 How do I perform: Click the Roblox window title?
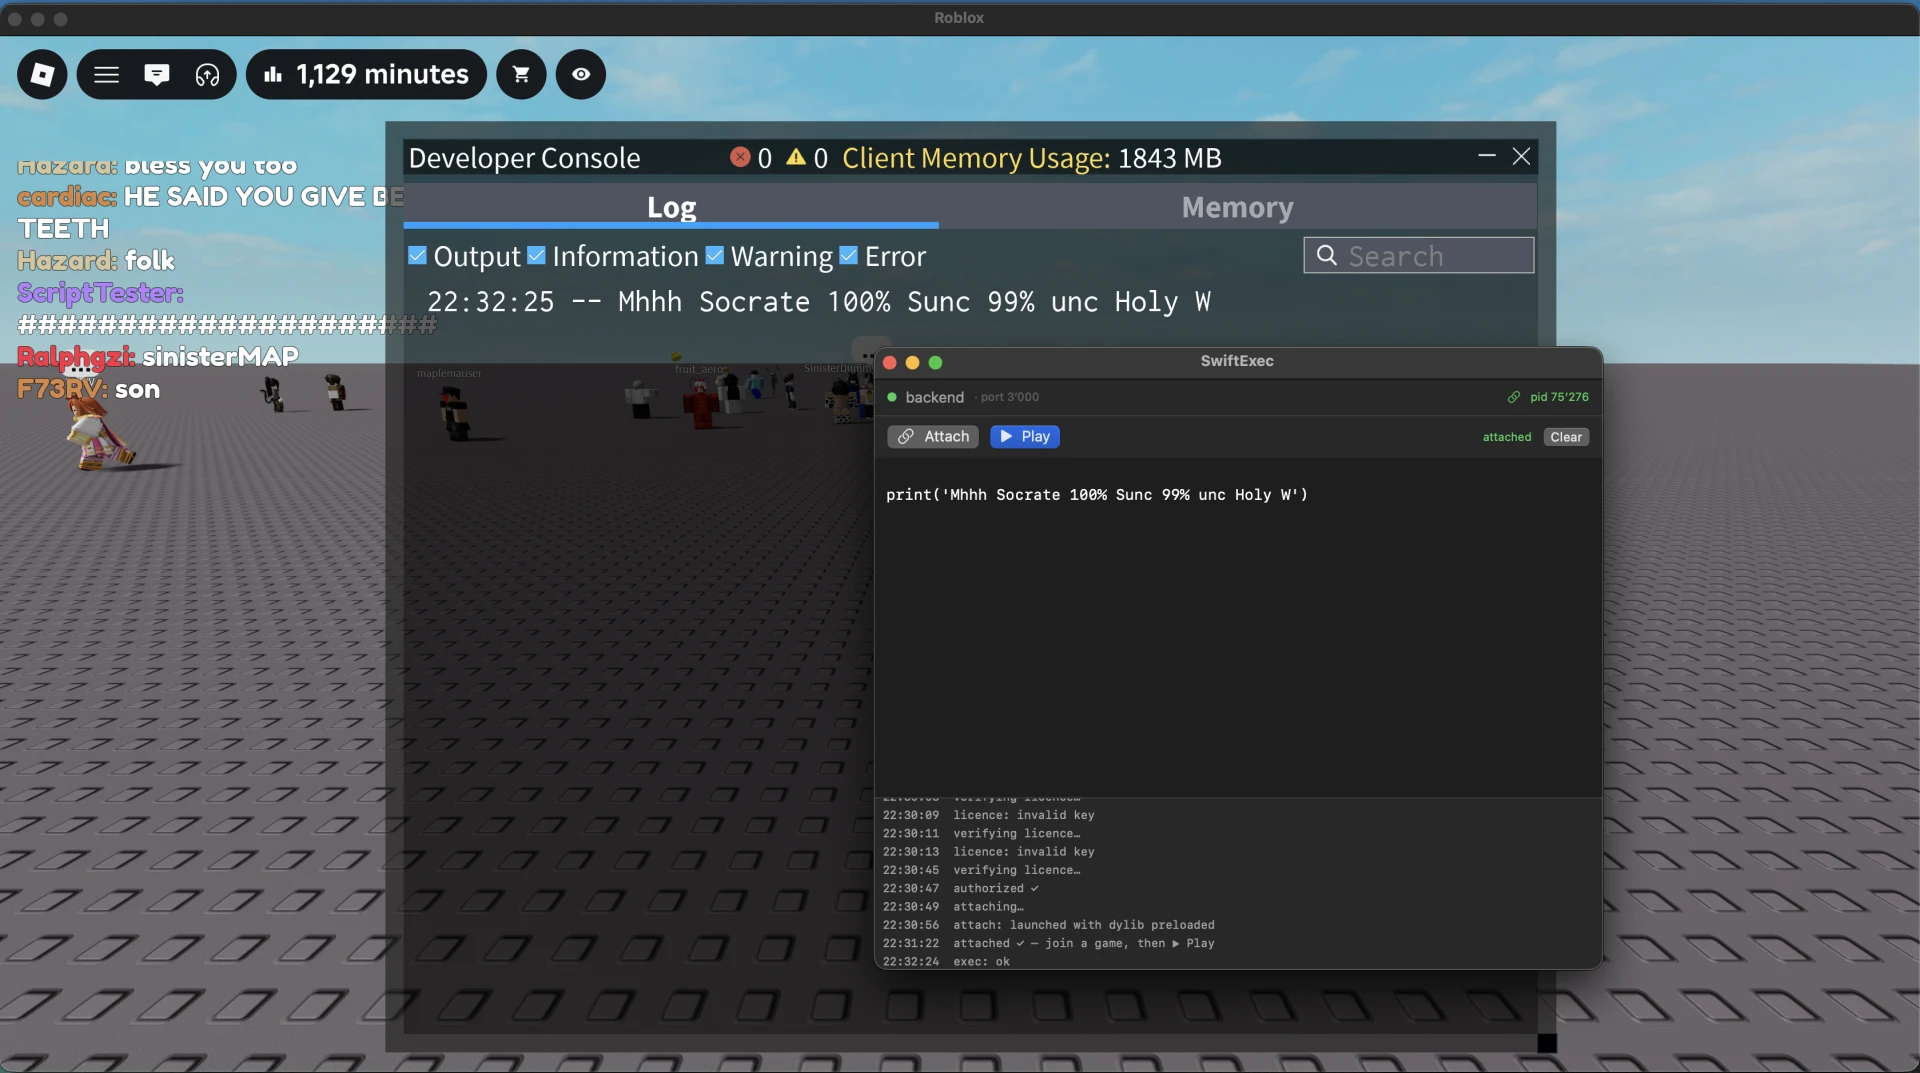click(959, 18)
